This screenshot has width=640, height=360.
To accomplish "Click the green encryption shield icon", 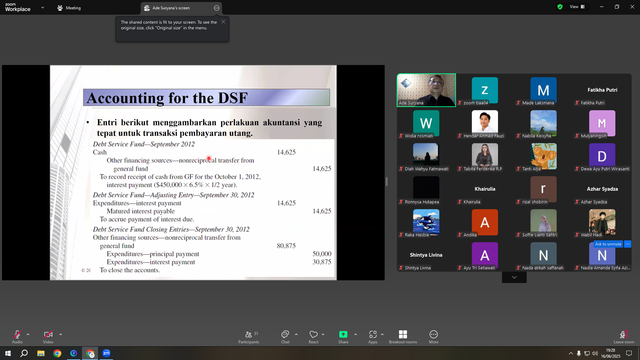I will 560,7.
